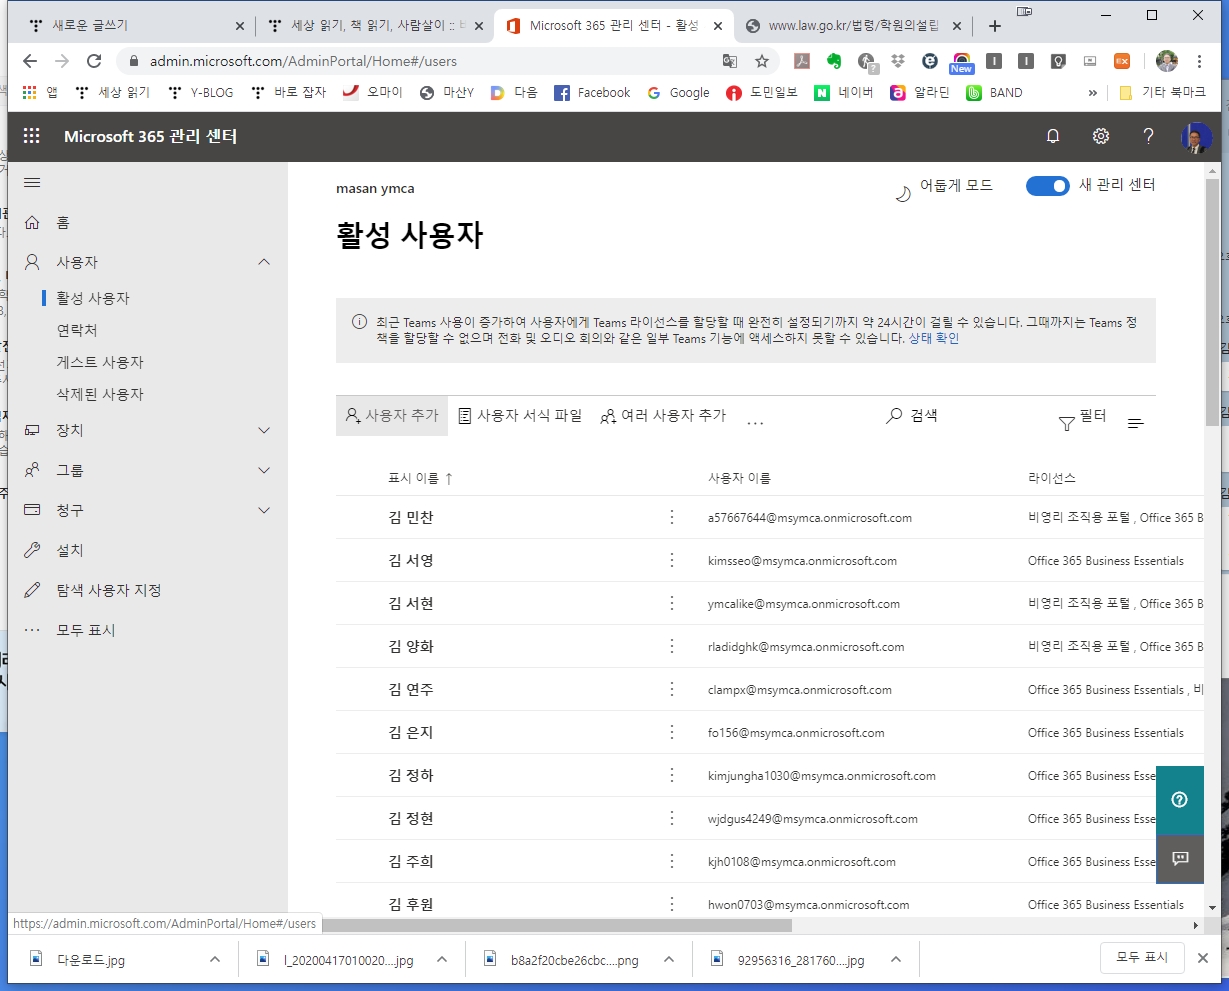Viewport: 1229px width, 991px height.
Task: Turn on 어둡게 모드
Action: tap(944, 187)
